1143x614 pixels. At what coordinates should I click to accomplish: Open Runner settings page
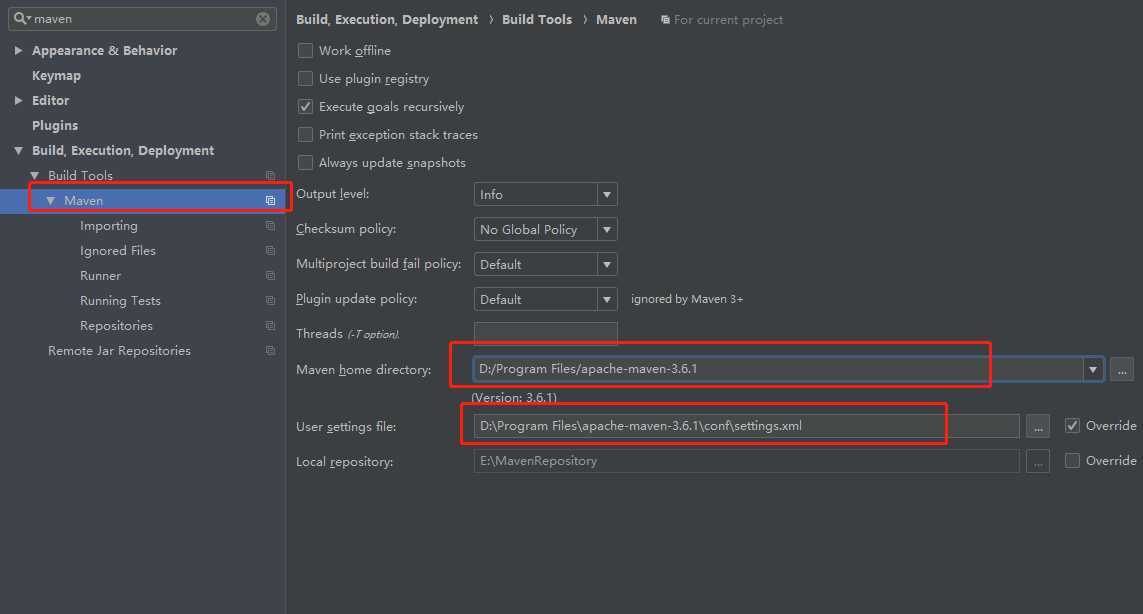101,276
